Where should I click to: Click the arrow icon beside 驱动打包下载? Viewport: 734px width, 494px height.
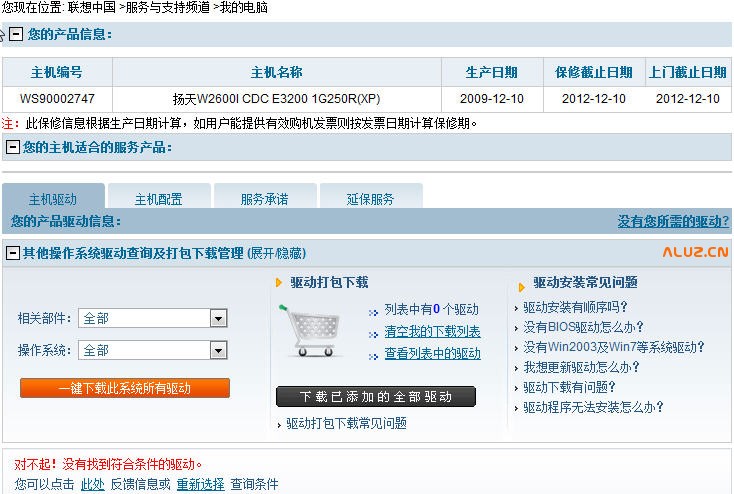tap(279, 282)
